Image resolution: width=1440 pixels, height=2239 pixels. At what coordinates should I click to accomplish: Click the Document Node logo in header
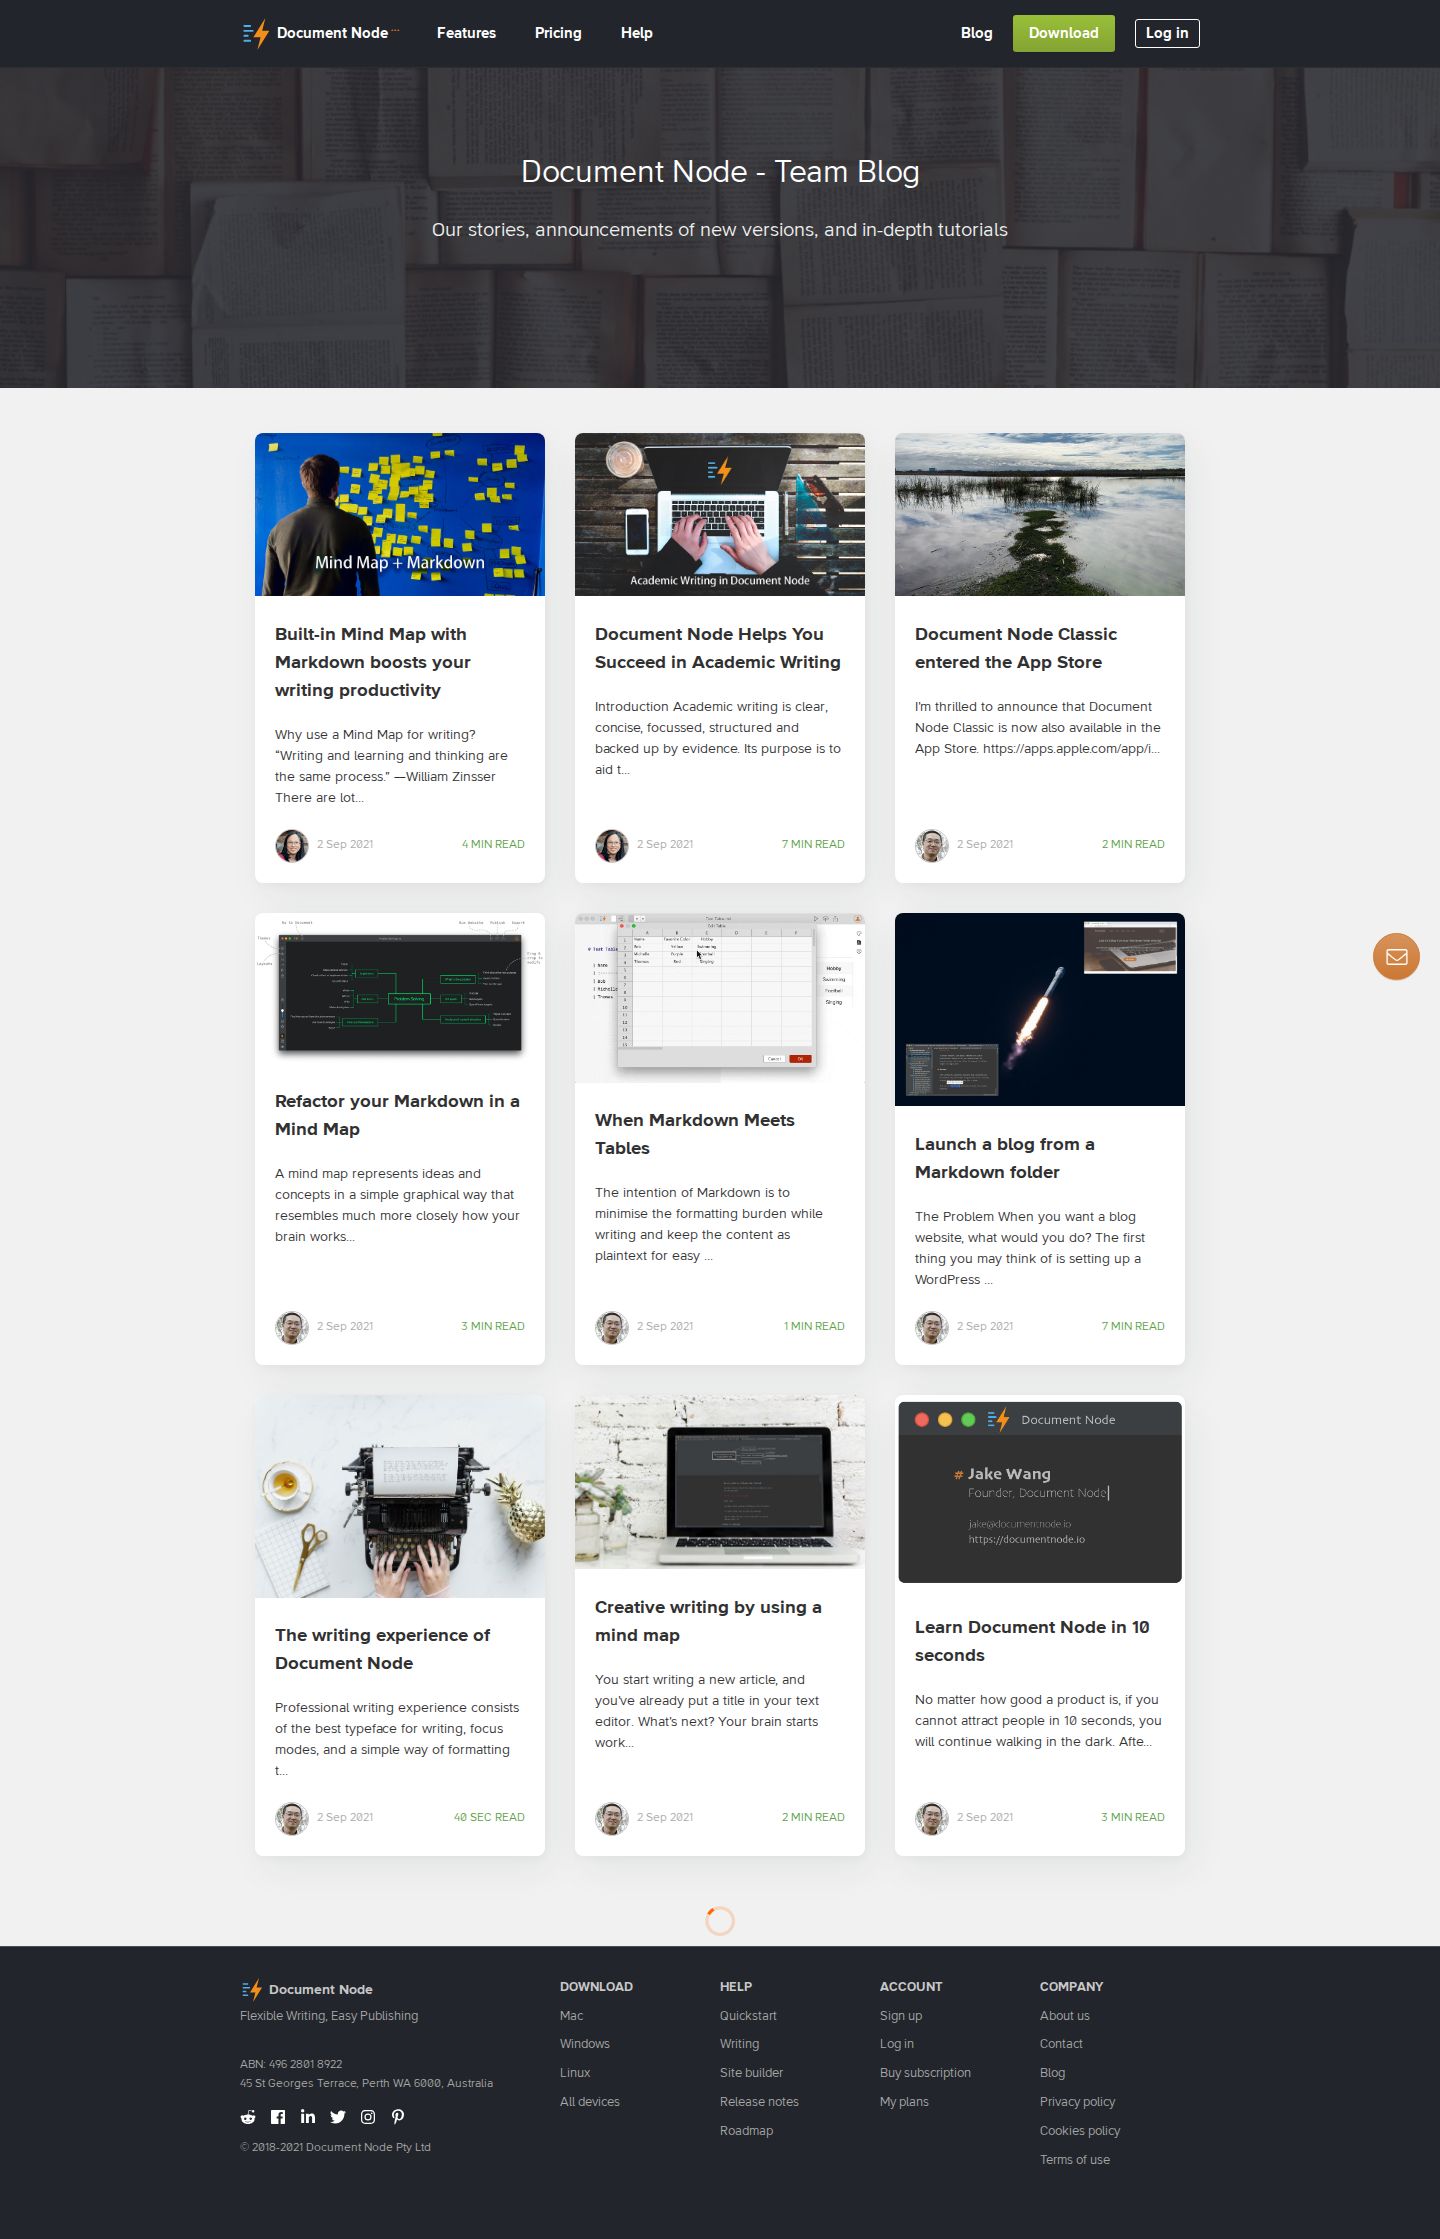(320, 33)
